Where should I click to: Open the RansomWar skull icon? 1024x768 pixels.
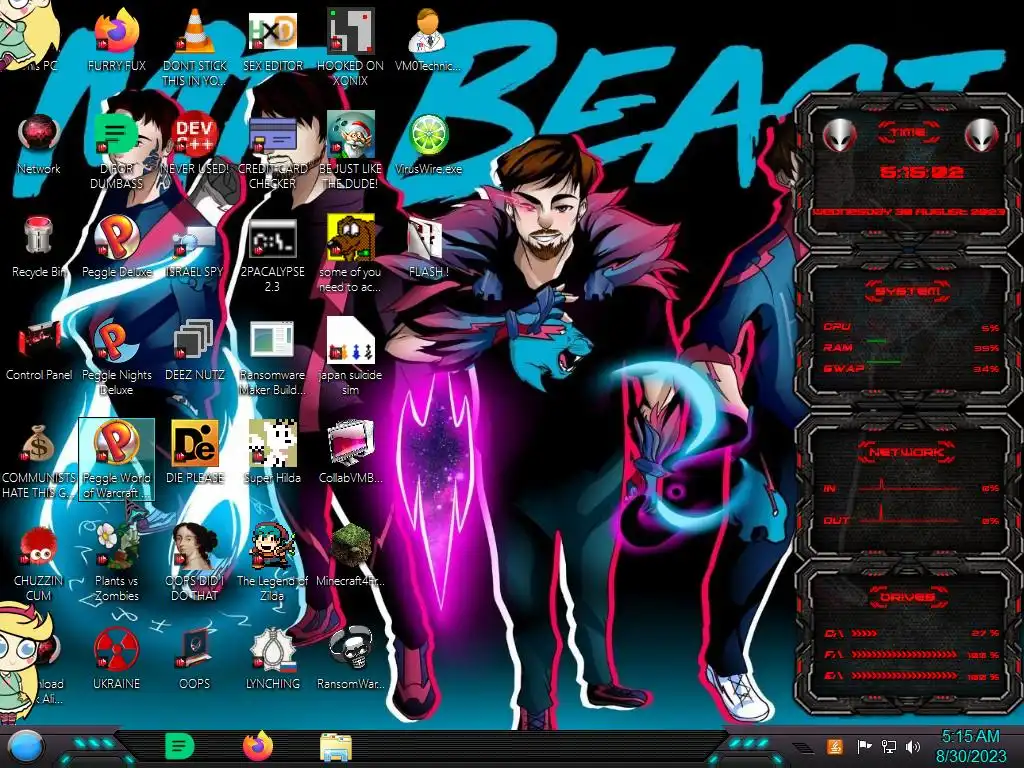coord(350,649)
